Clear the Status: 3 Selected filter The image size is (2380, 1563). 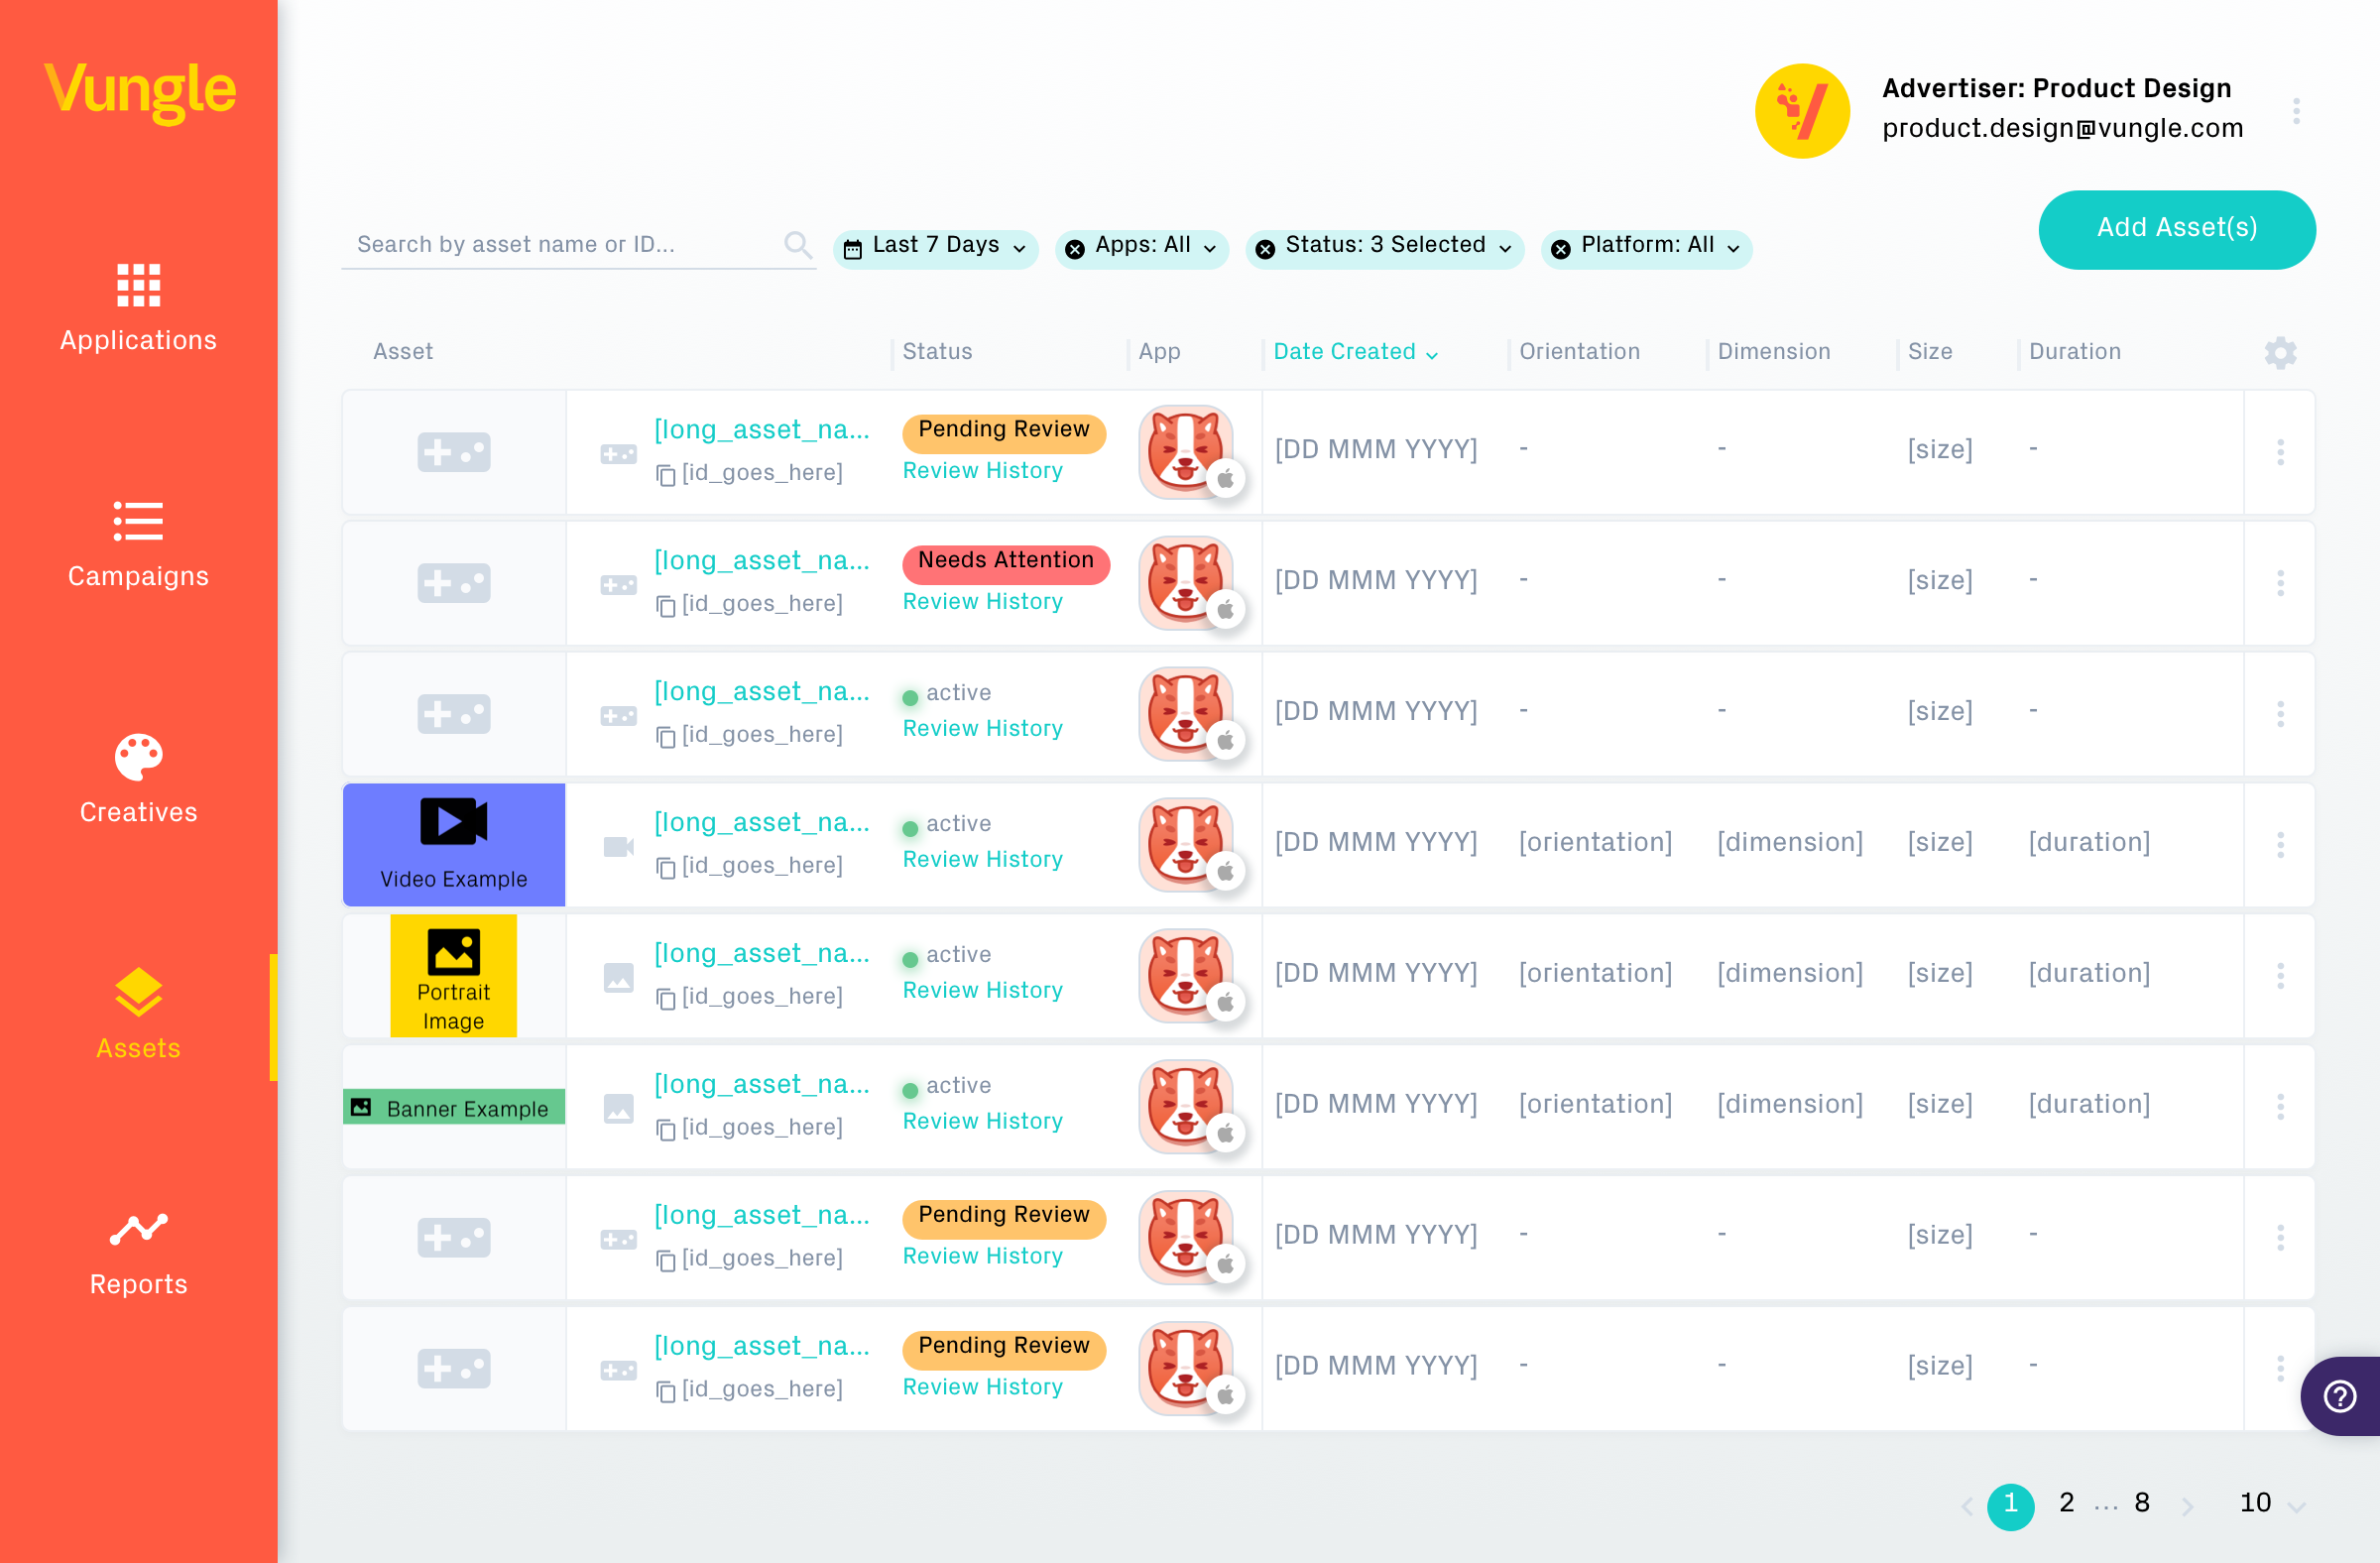coord(1265,249)
